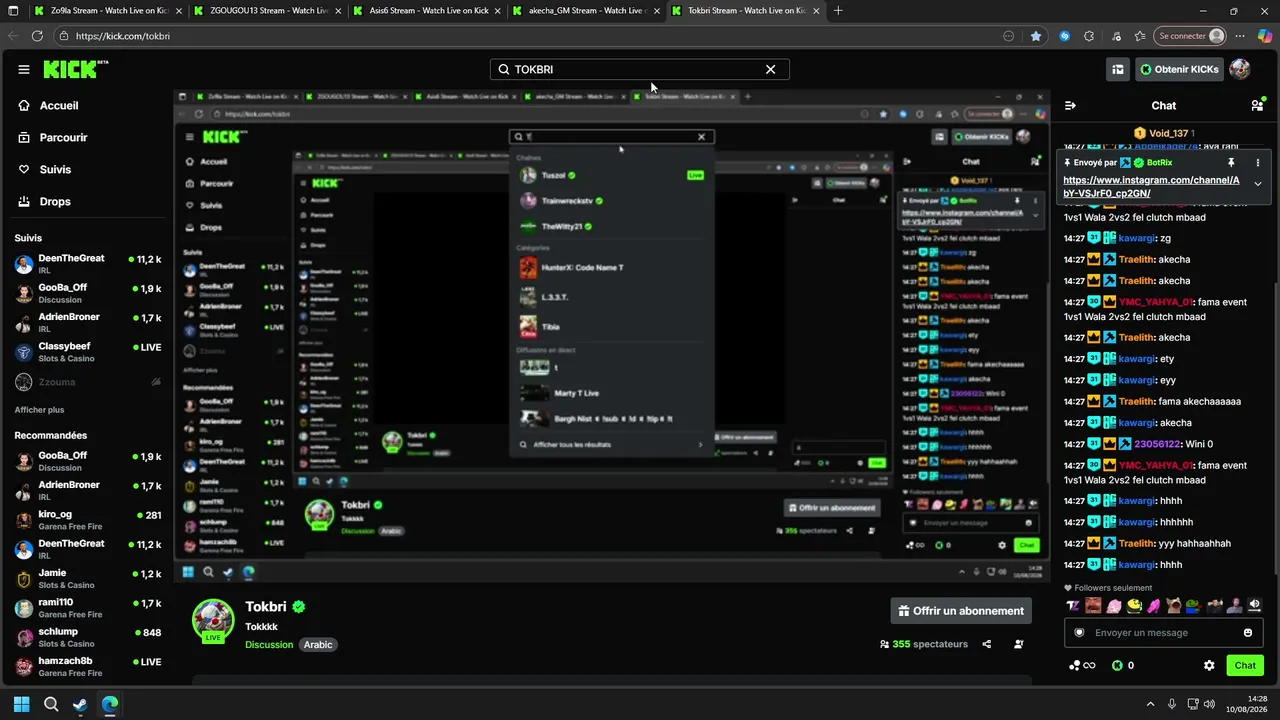1280x720 pixels.
Task: Open the Edge Copilot icon
Action: (x=1265, y=36)
